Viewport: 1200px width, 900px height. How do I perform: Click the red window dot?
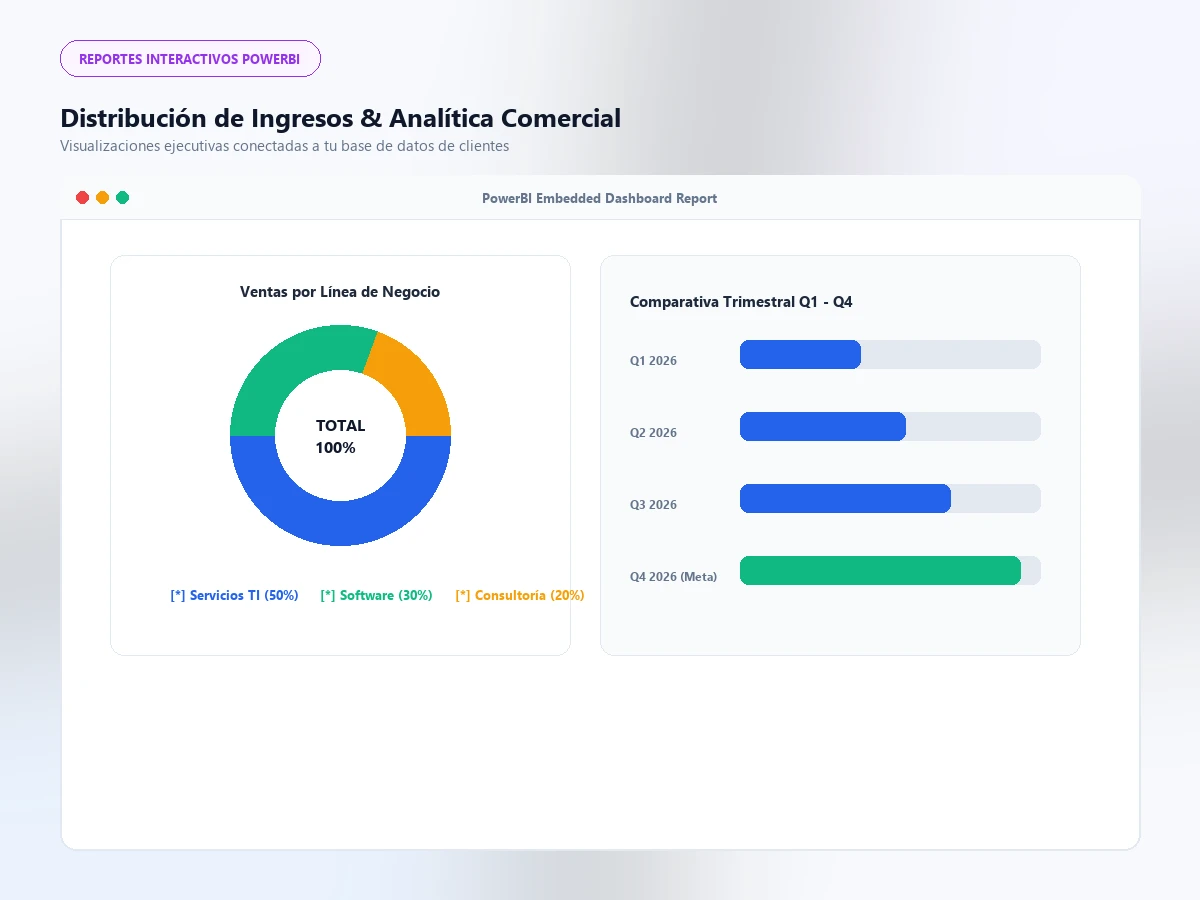82,198
